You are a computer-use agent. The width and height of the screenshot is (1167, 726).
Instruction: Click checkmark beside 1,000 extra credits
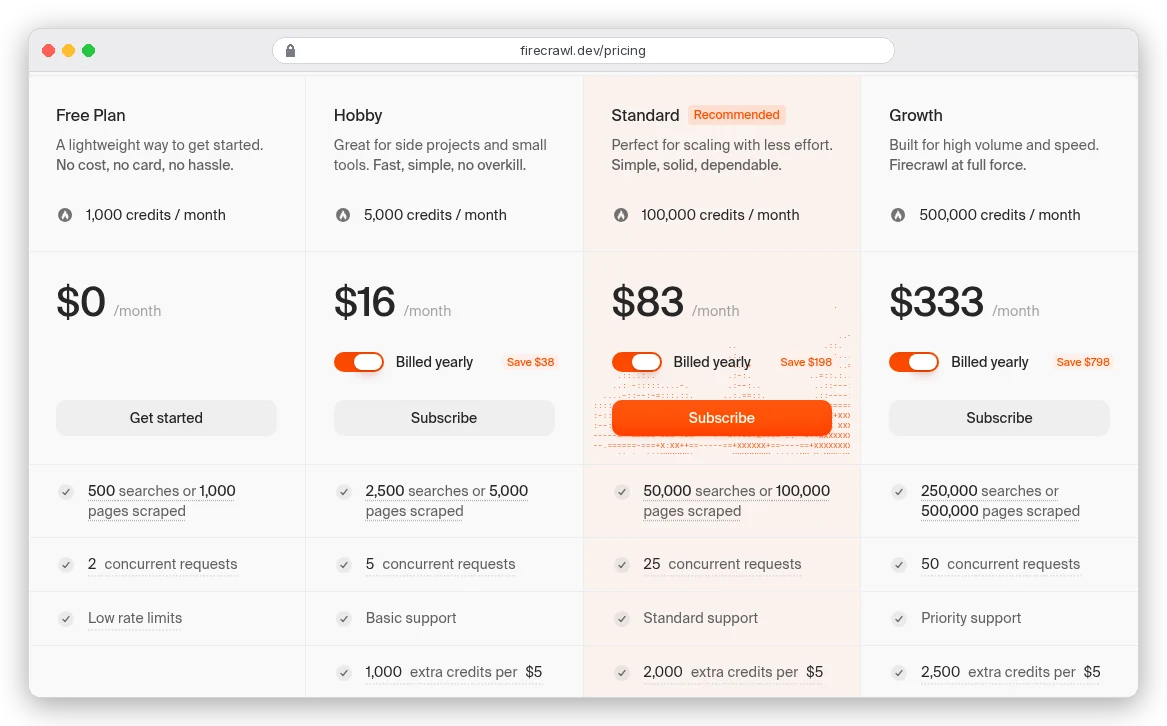tap(344, 672)
